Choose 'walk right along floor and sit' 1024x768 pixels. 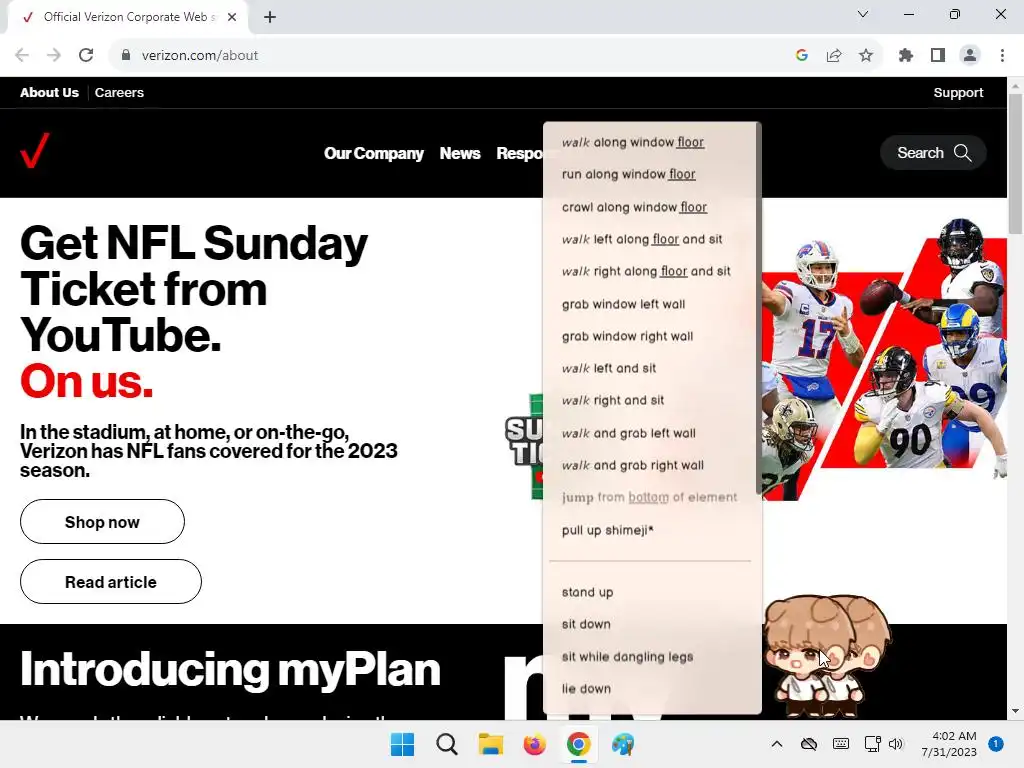pyautogui.click(x=646, y=271)
